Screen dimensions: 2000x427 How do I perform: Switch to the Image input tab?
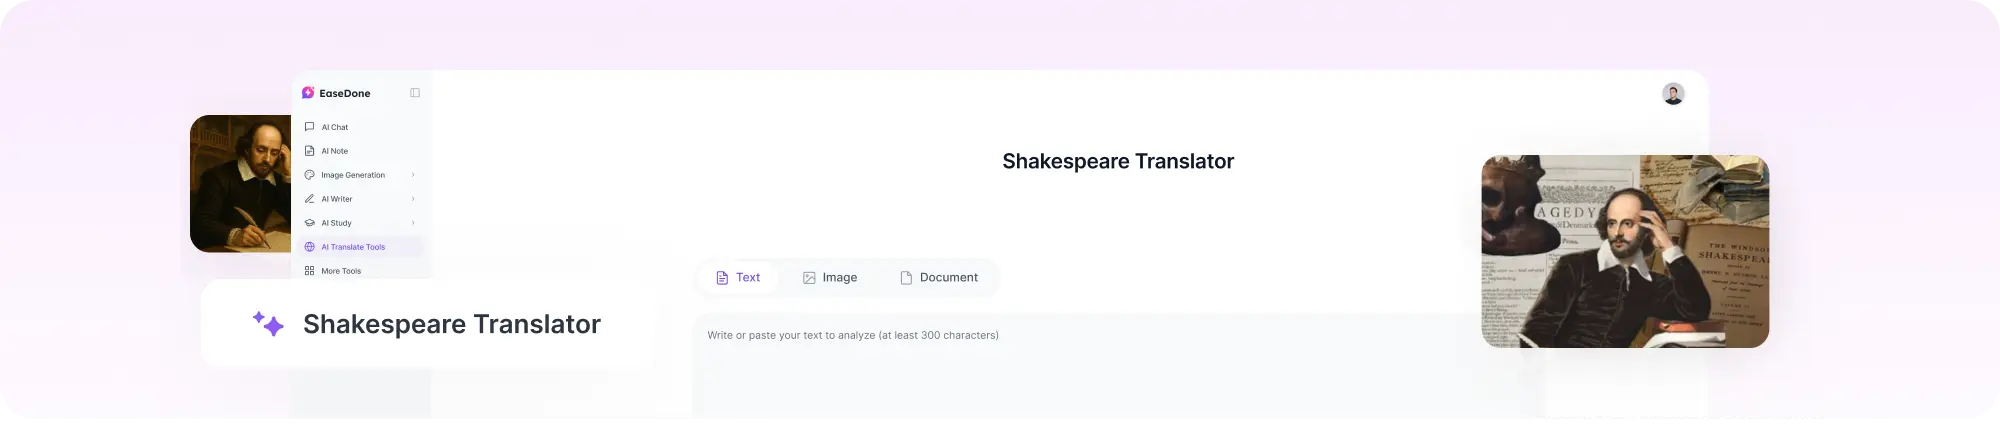[x=830, y=278]
